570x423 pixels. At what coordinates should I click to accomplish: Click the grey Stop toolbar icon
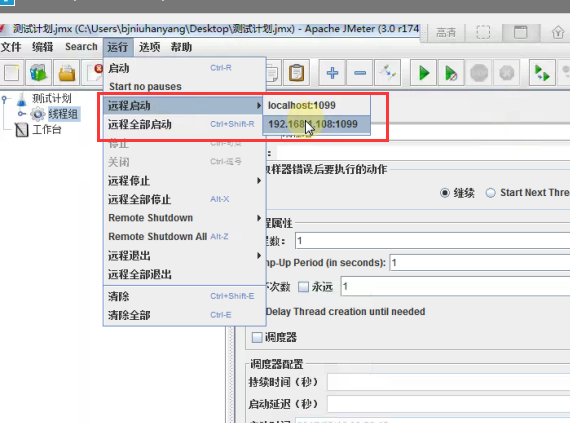[x=479, y=73]
